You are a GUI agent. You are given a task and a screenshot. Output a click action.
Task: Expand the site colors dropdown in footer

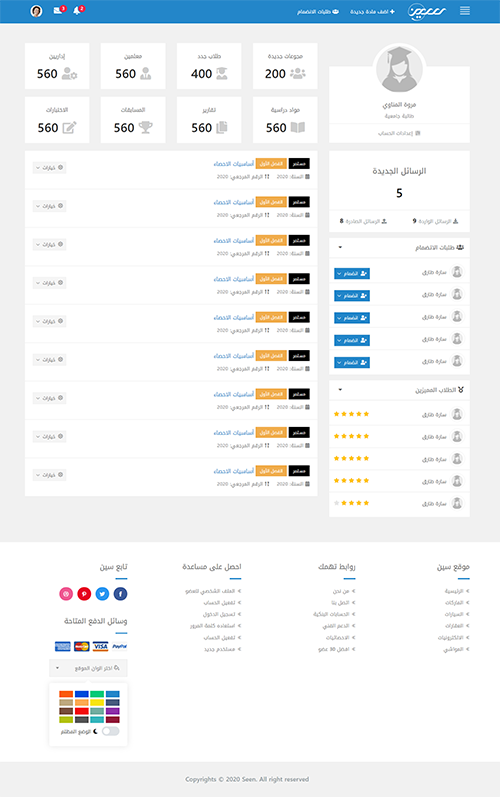coord(88,668)
